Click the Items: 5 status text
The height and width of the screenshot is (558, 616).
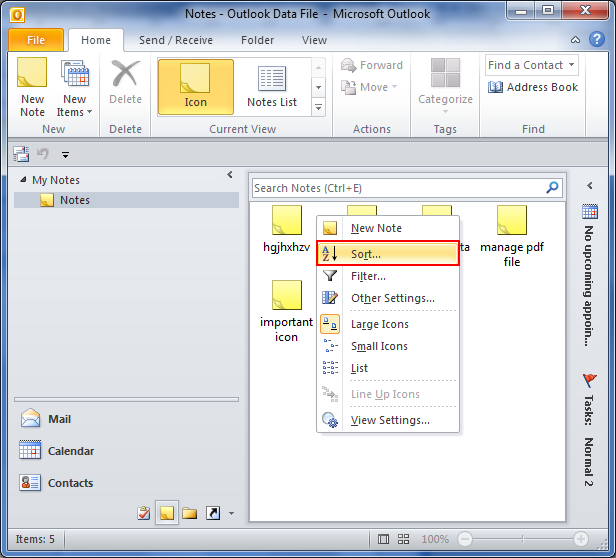coord(35,539)
